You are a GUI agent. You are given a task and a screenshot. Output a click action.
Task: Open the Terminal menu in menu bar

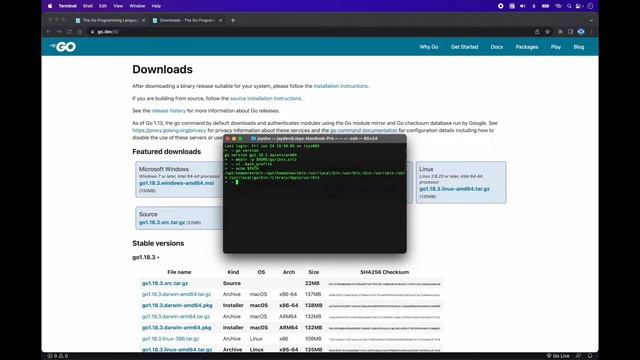point(67,6)
